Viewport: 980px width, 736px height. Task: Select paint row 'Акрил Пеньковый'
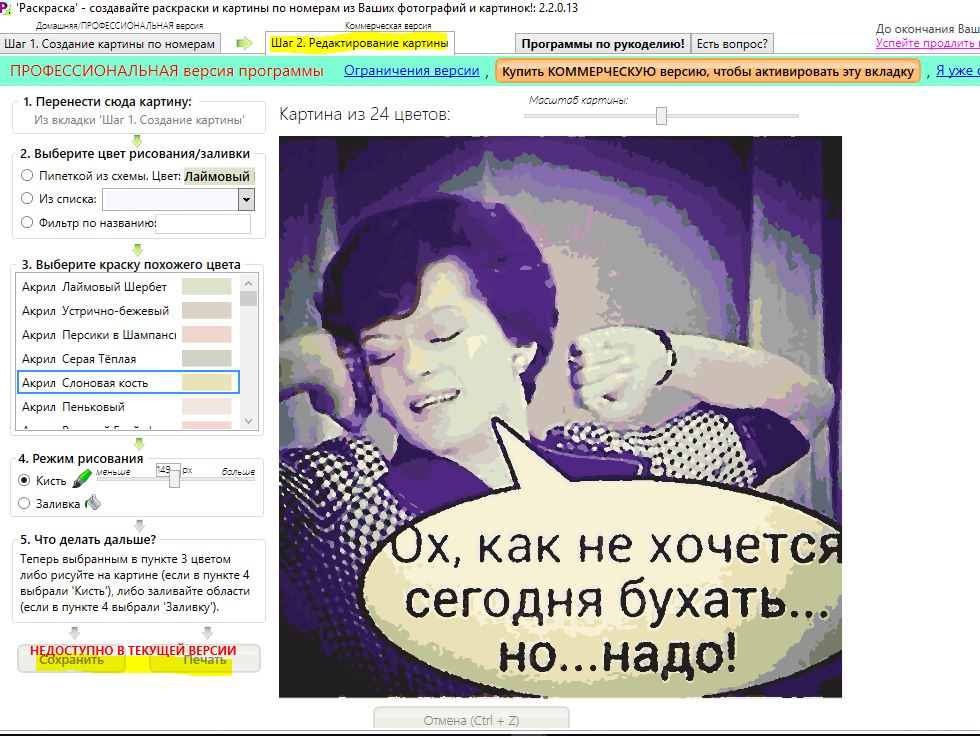click(x=128, y=406)
